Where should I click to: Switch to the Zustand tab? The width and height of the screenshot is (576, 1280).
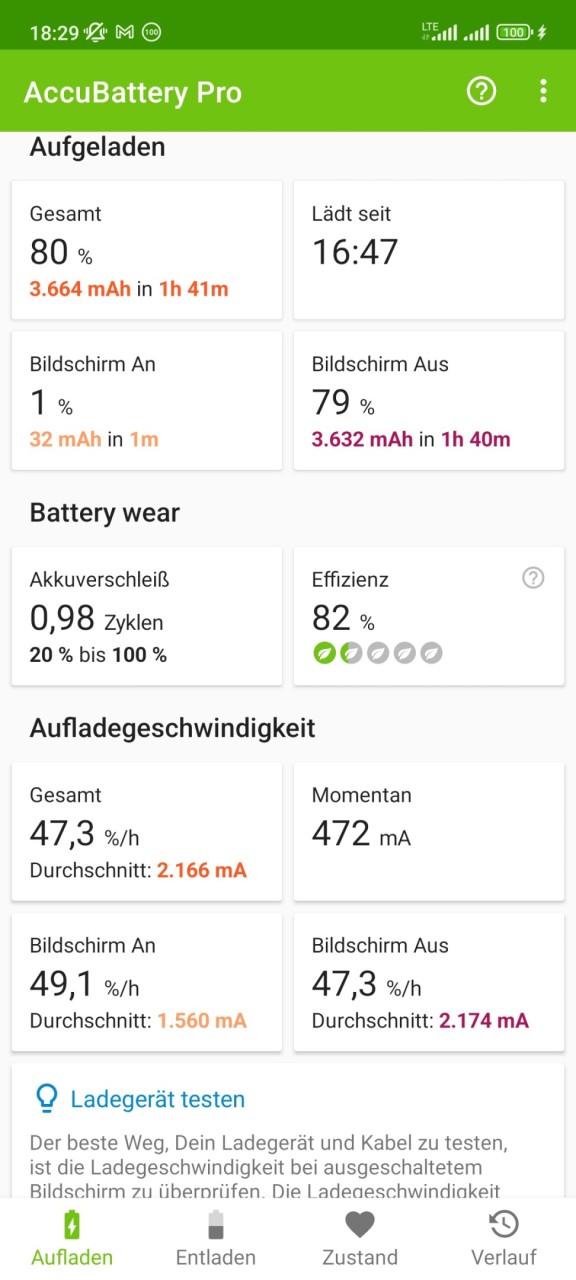tap(360, 1238)
